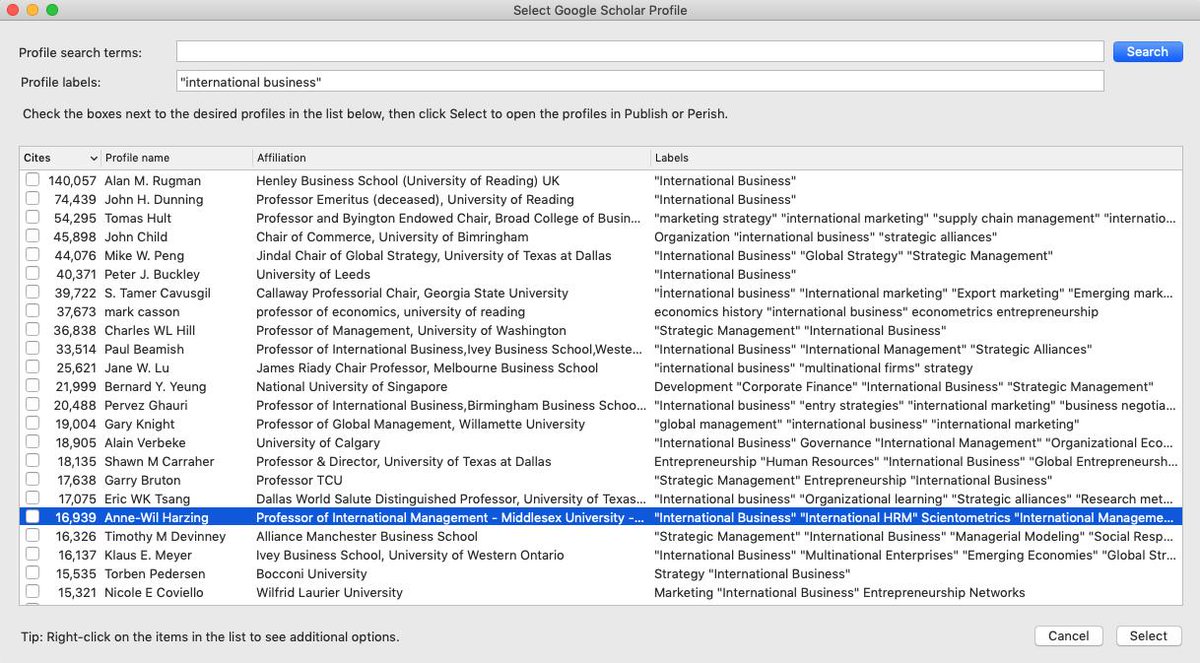1200x663 pixels.
Task: Click the 20,488 citation count
Action: [x=76, y=405]
